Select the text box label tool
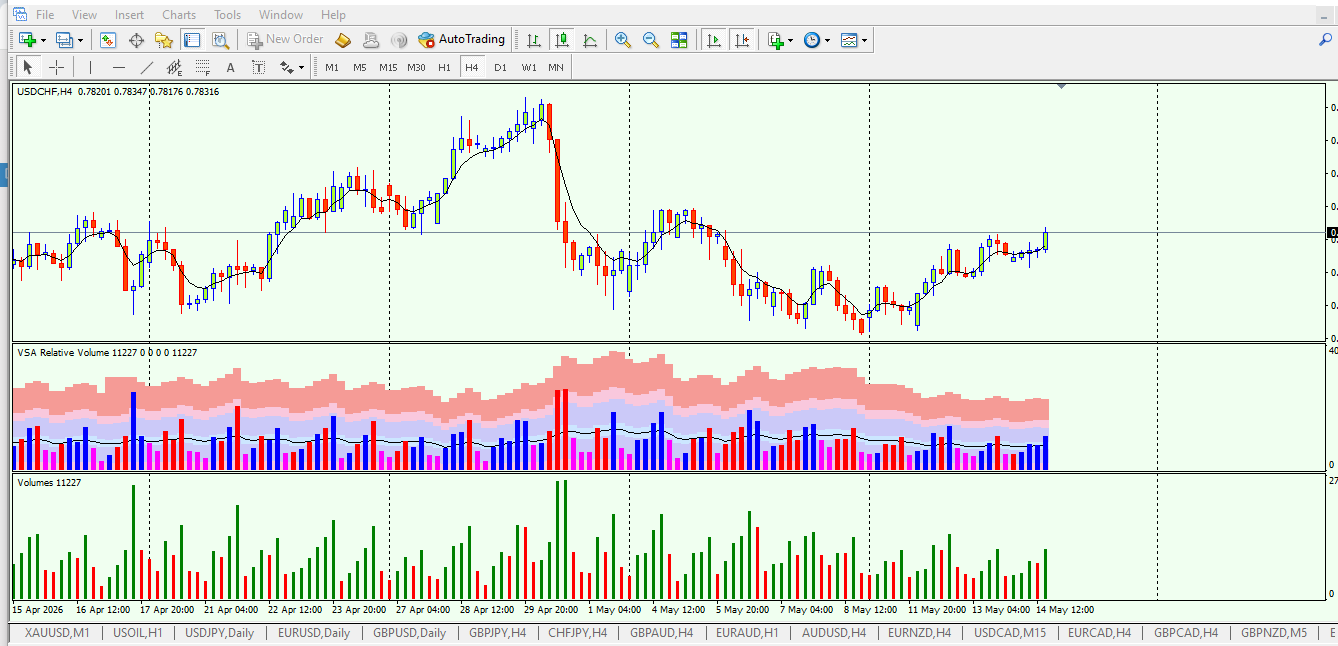This screenshot has height=646, width=1338. (258, 67)
